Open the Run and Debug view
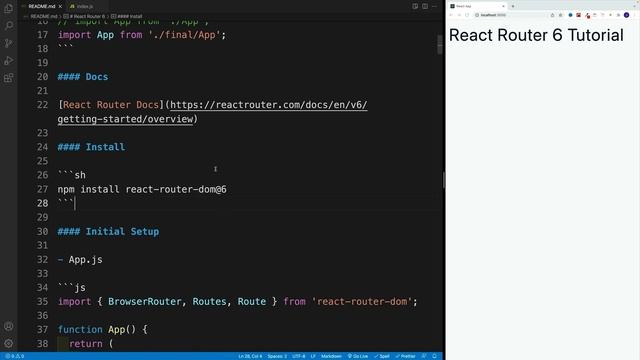The width and height of the screenshot is (640, 360). 9,61
